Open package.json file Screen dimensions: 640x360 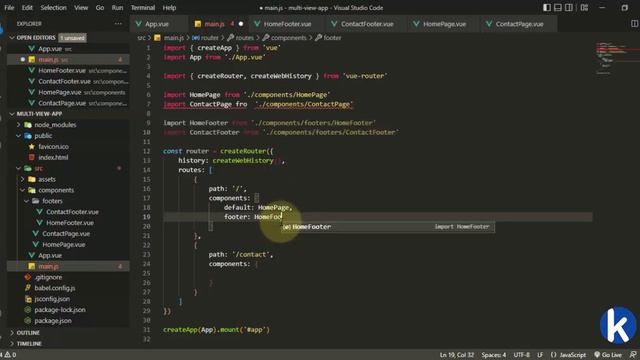click(x=53, y=321)
